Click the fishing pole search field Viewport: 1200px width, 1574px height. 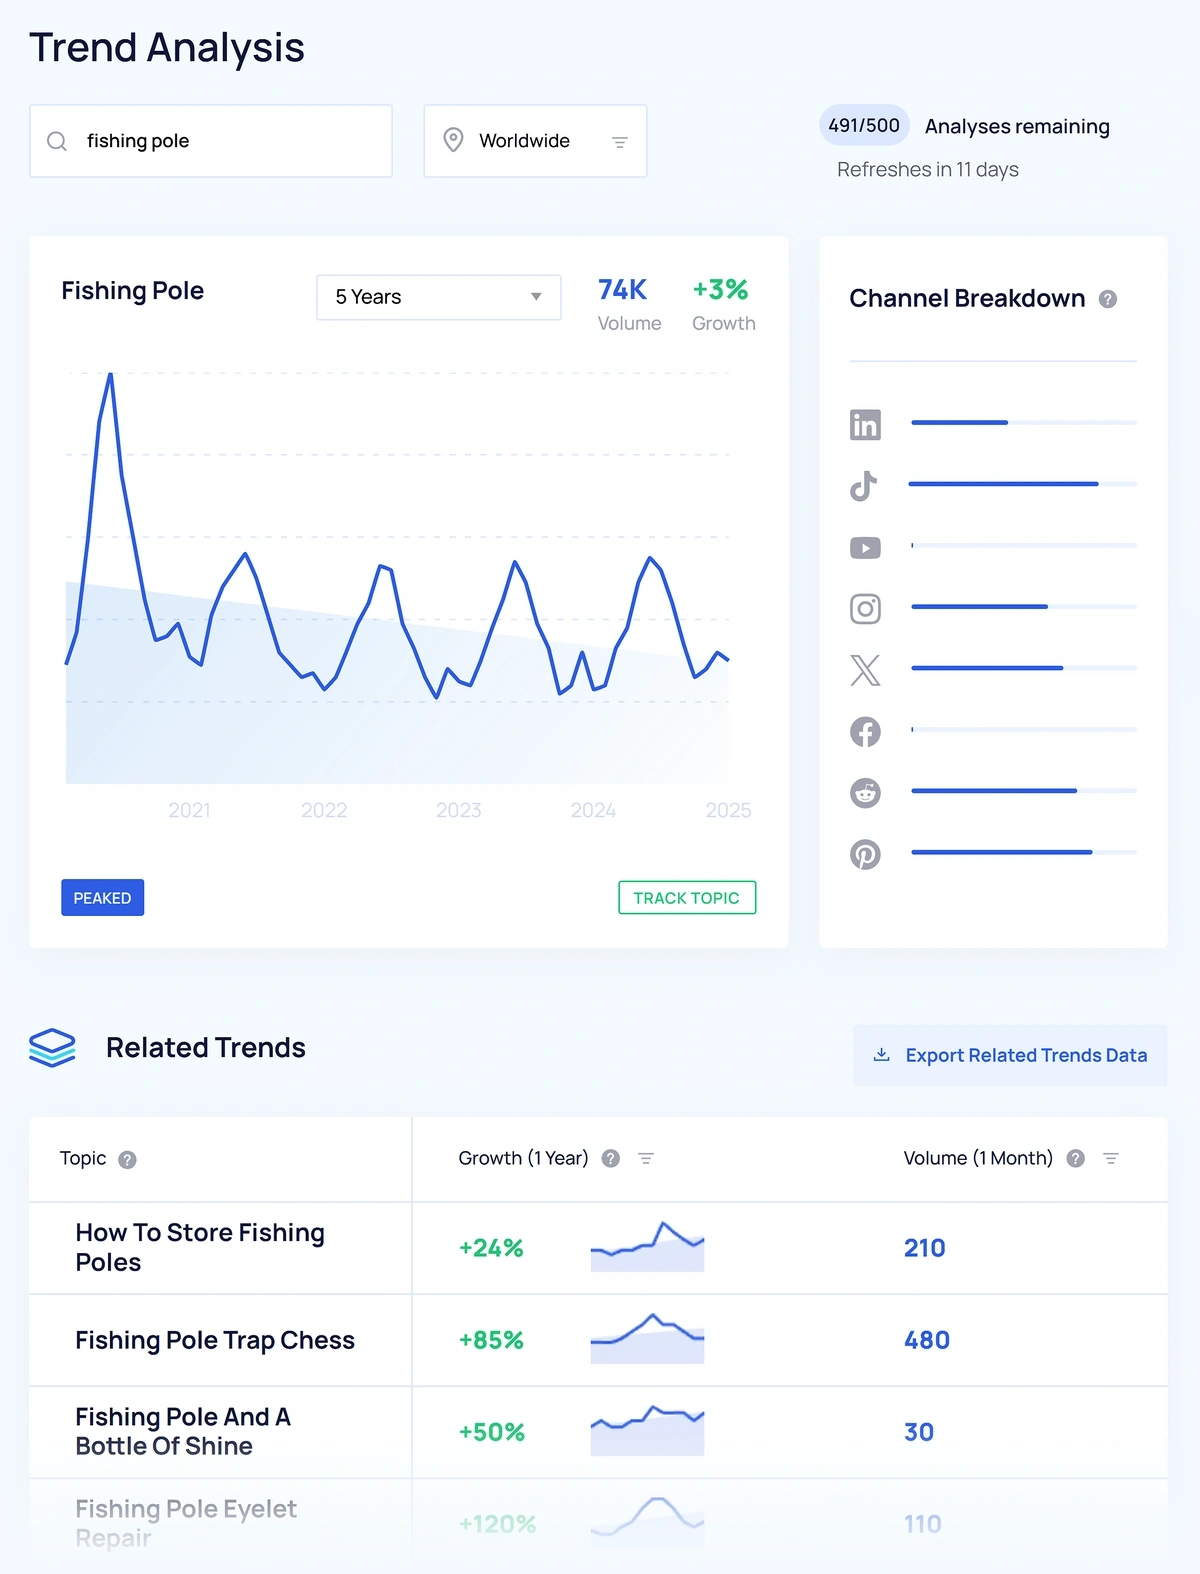coord(211,141)
